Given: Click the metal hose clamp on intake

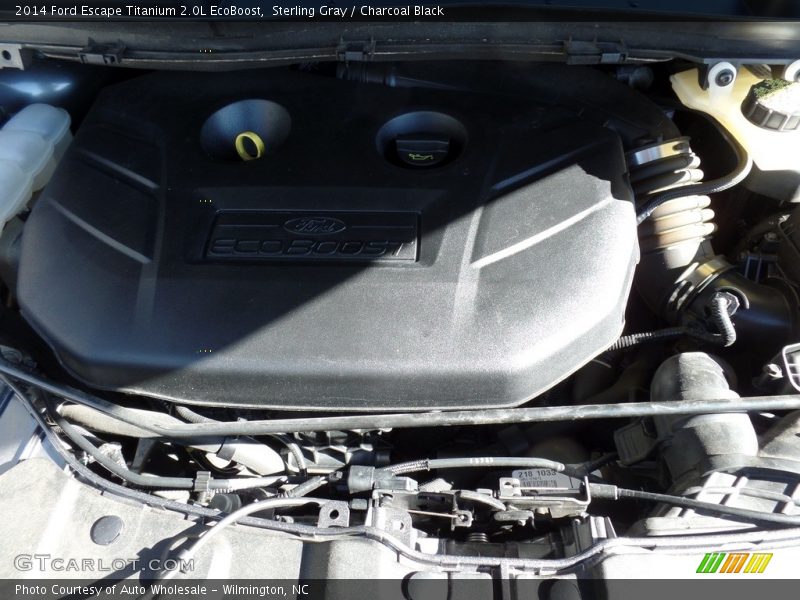Looking at the screenshot, I should (661, 153).
